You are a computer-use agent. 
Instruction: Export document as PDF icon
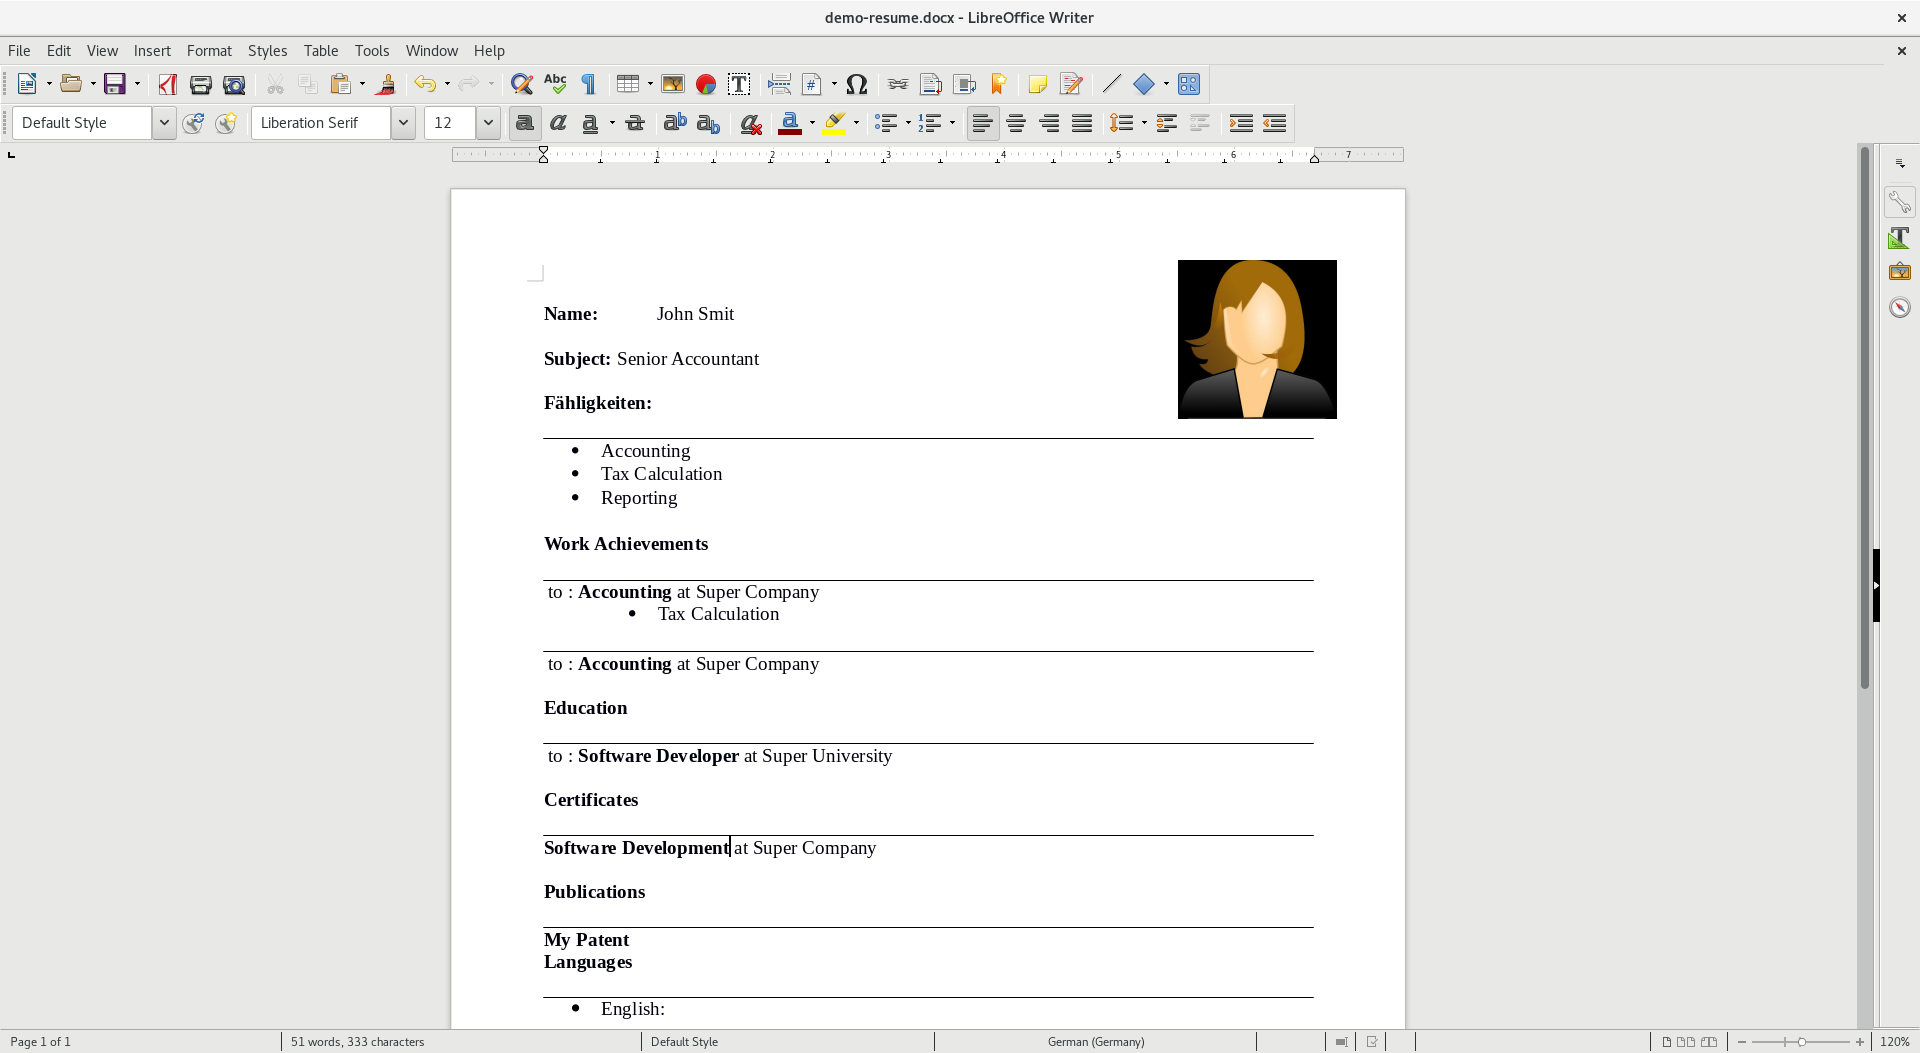pyautogui.click(x=167, y=84)
